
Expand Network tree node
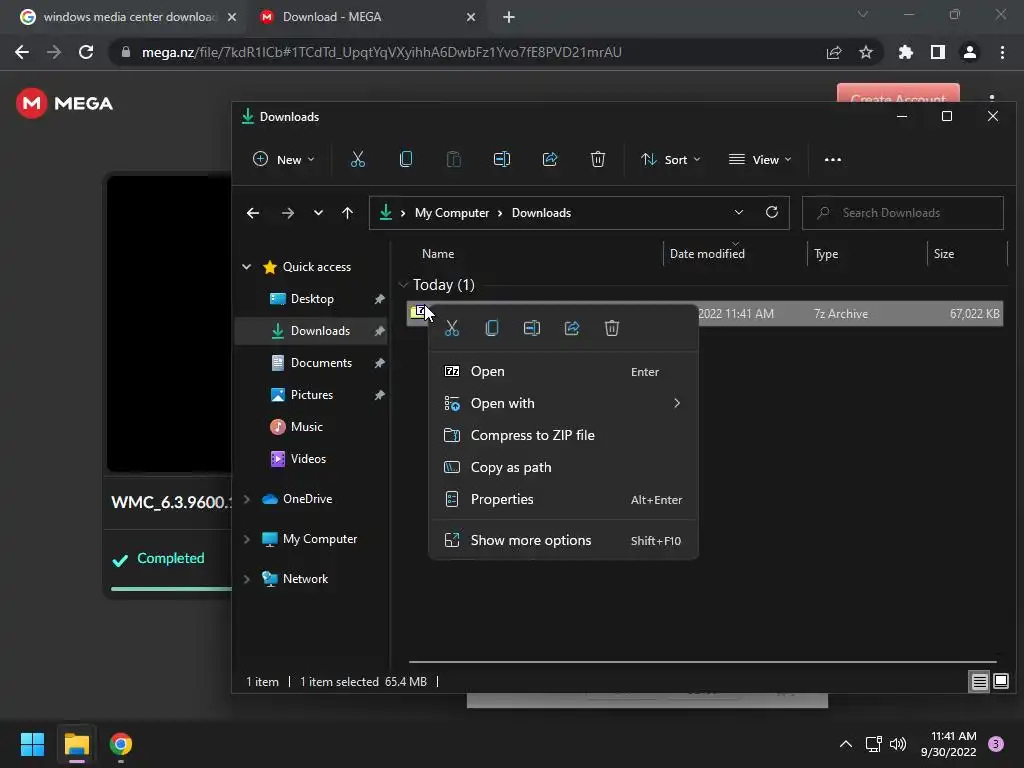tap(246, 579)
